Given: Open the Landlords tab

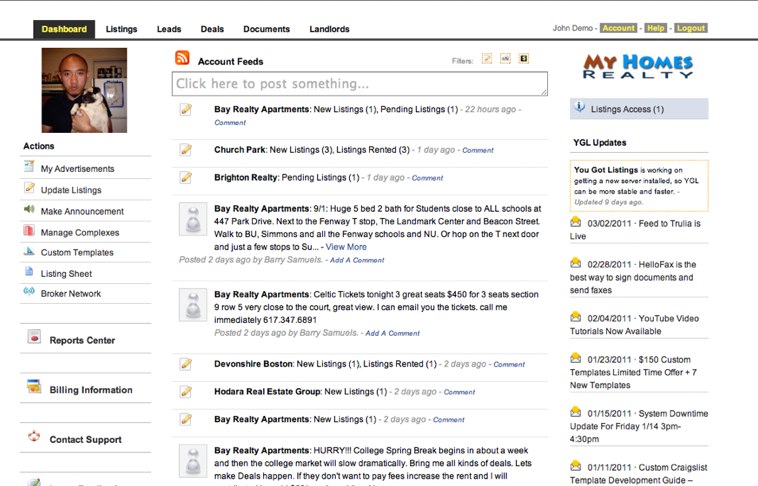Looking at the screenshot, I should tap(329, 29).
